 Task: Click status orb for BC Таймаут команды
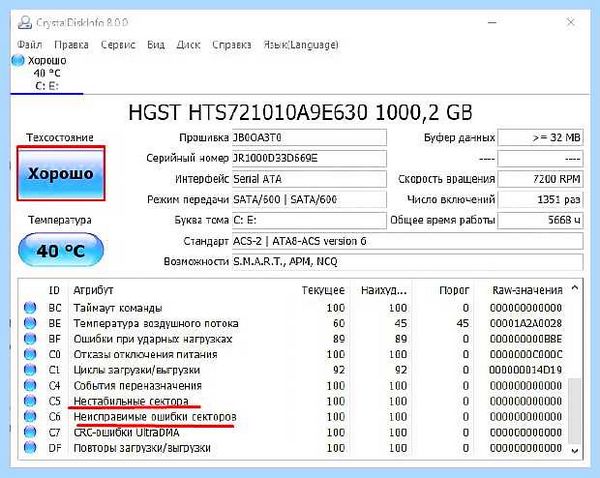(x=30, y=307)
